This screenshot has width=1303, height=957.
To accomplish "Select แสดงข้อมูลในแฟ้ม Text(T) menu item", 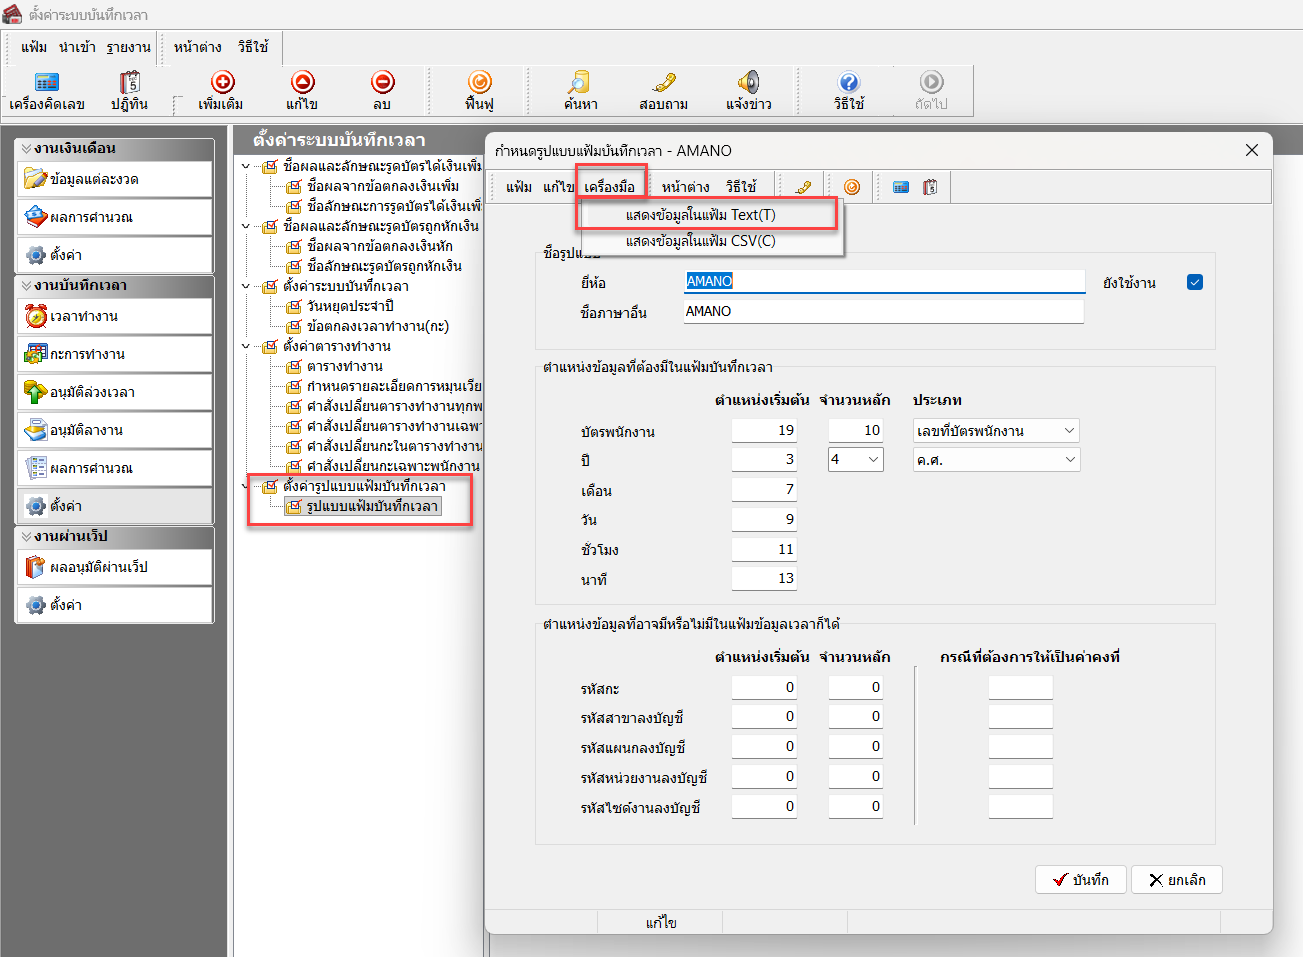I will 700,215.
